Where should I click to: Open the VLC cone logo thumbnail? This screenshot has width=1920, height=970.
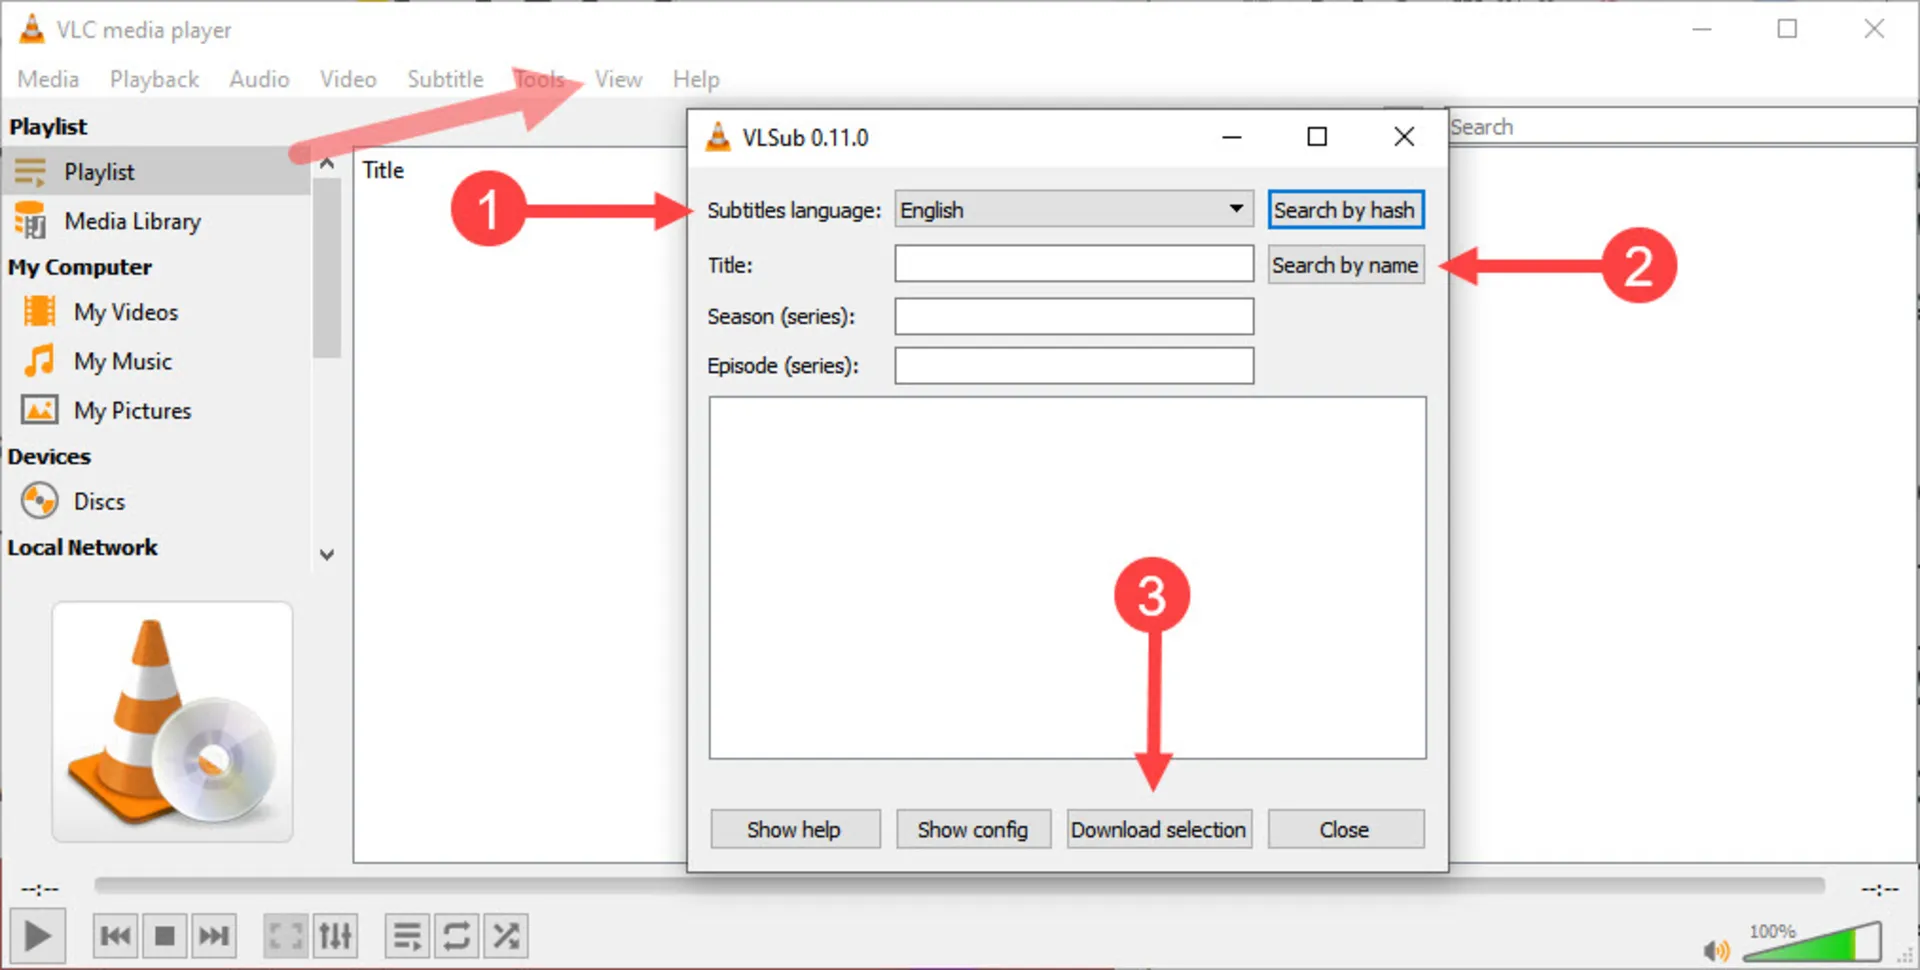(171, 720)
